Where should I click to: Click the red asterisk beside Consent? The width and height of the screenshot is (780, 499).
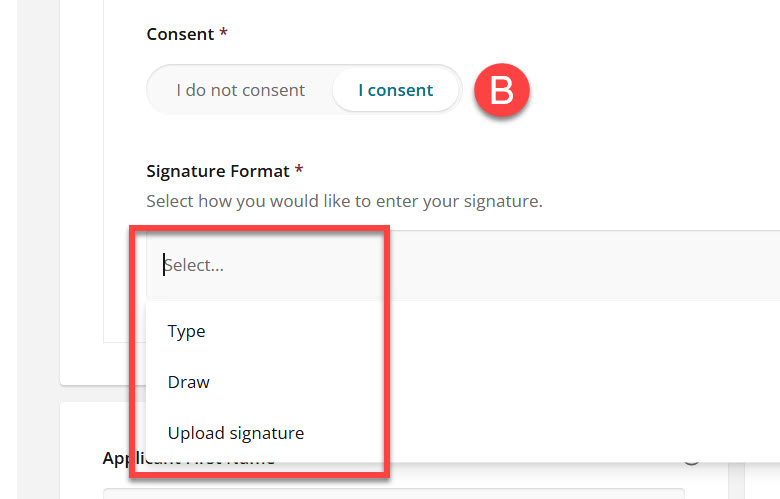[223, 32]
